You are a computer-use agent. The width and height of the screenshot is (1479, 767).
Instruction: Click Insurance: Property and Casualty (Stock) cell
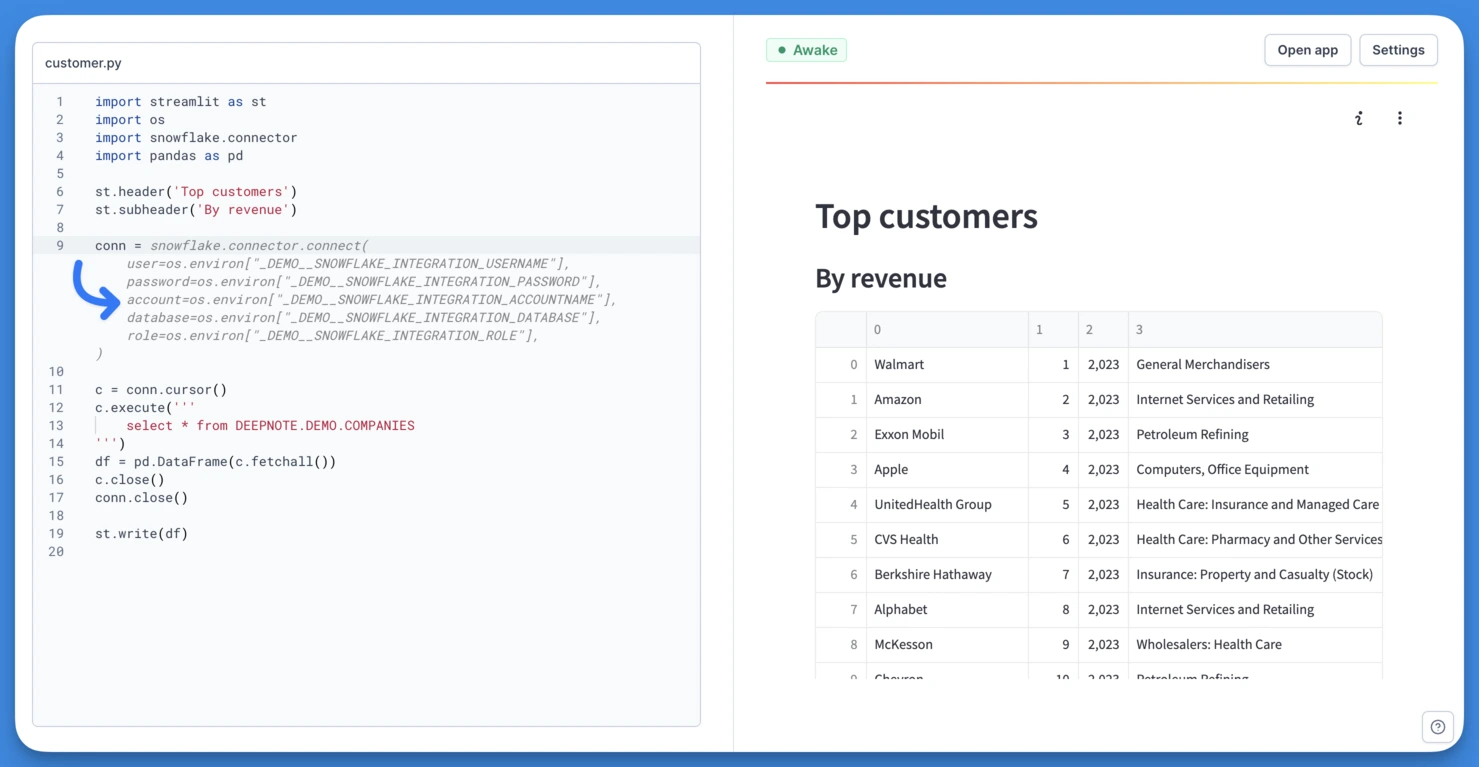[1255, 574]
